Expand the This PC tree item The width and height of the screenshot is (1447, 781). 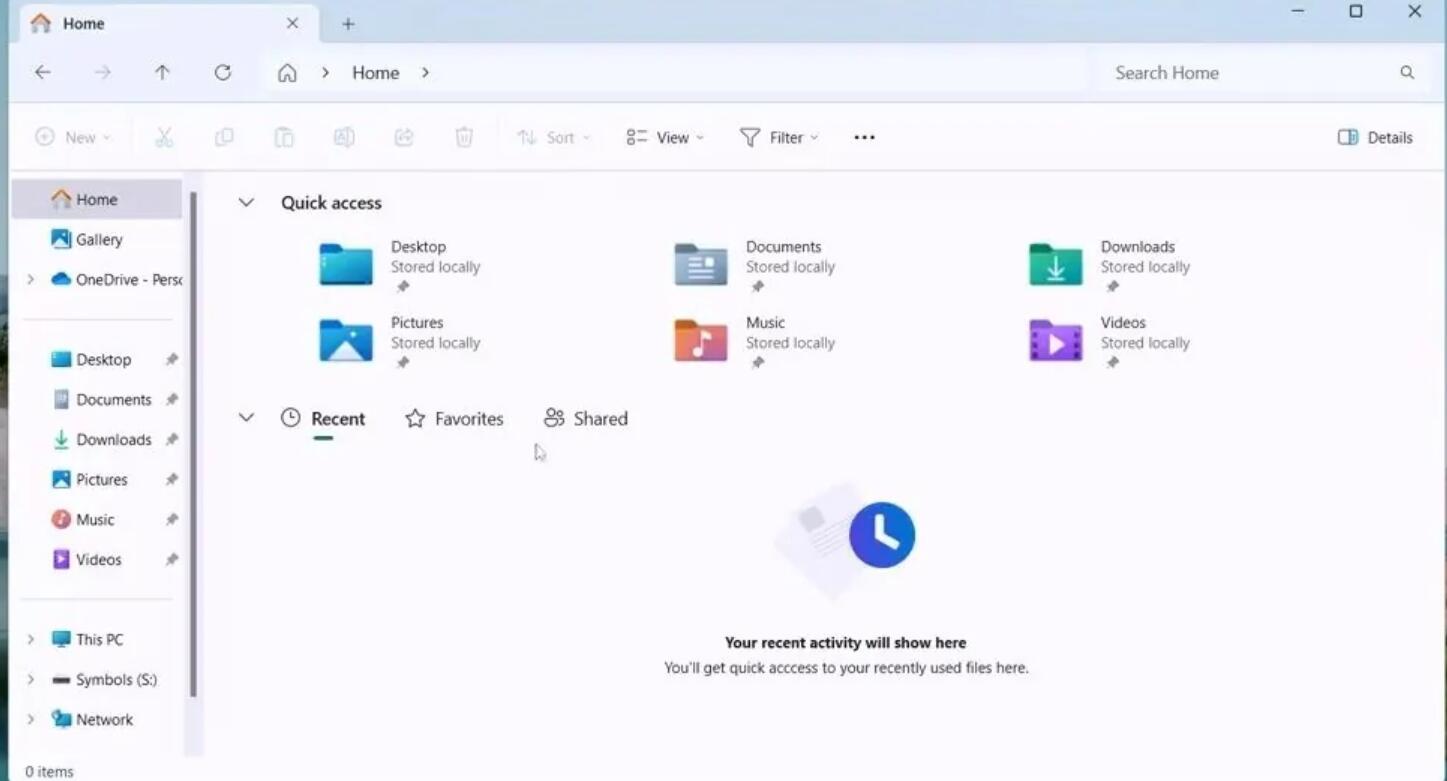(x=30, y=639)
